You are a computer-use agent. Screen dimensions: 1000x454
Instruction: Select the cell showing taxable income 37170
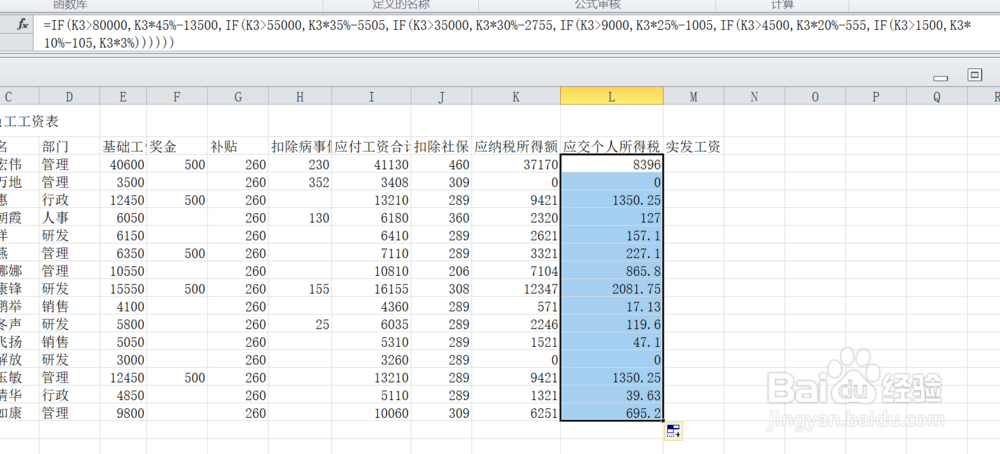pos(516,165)
